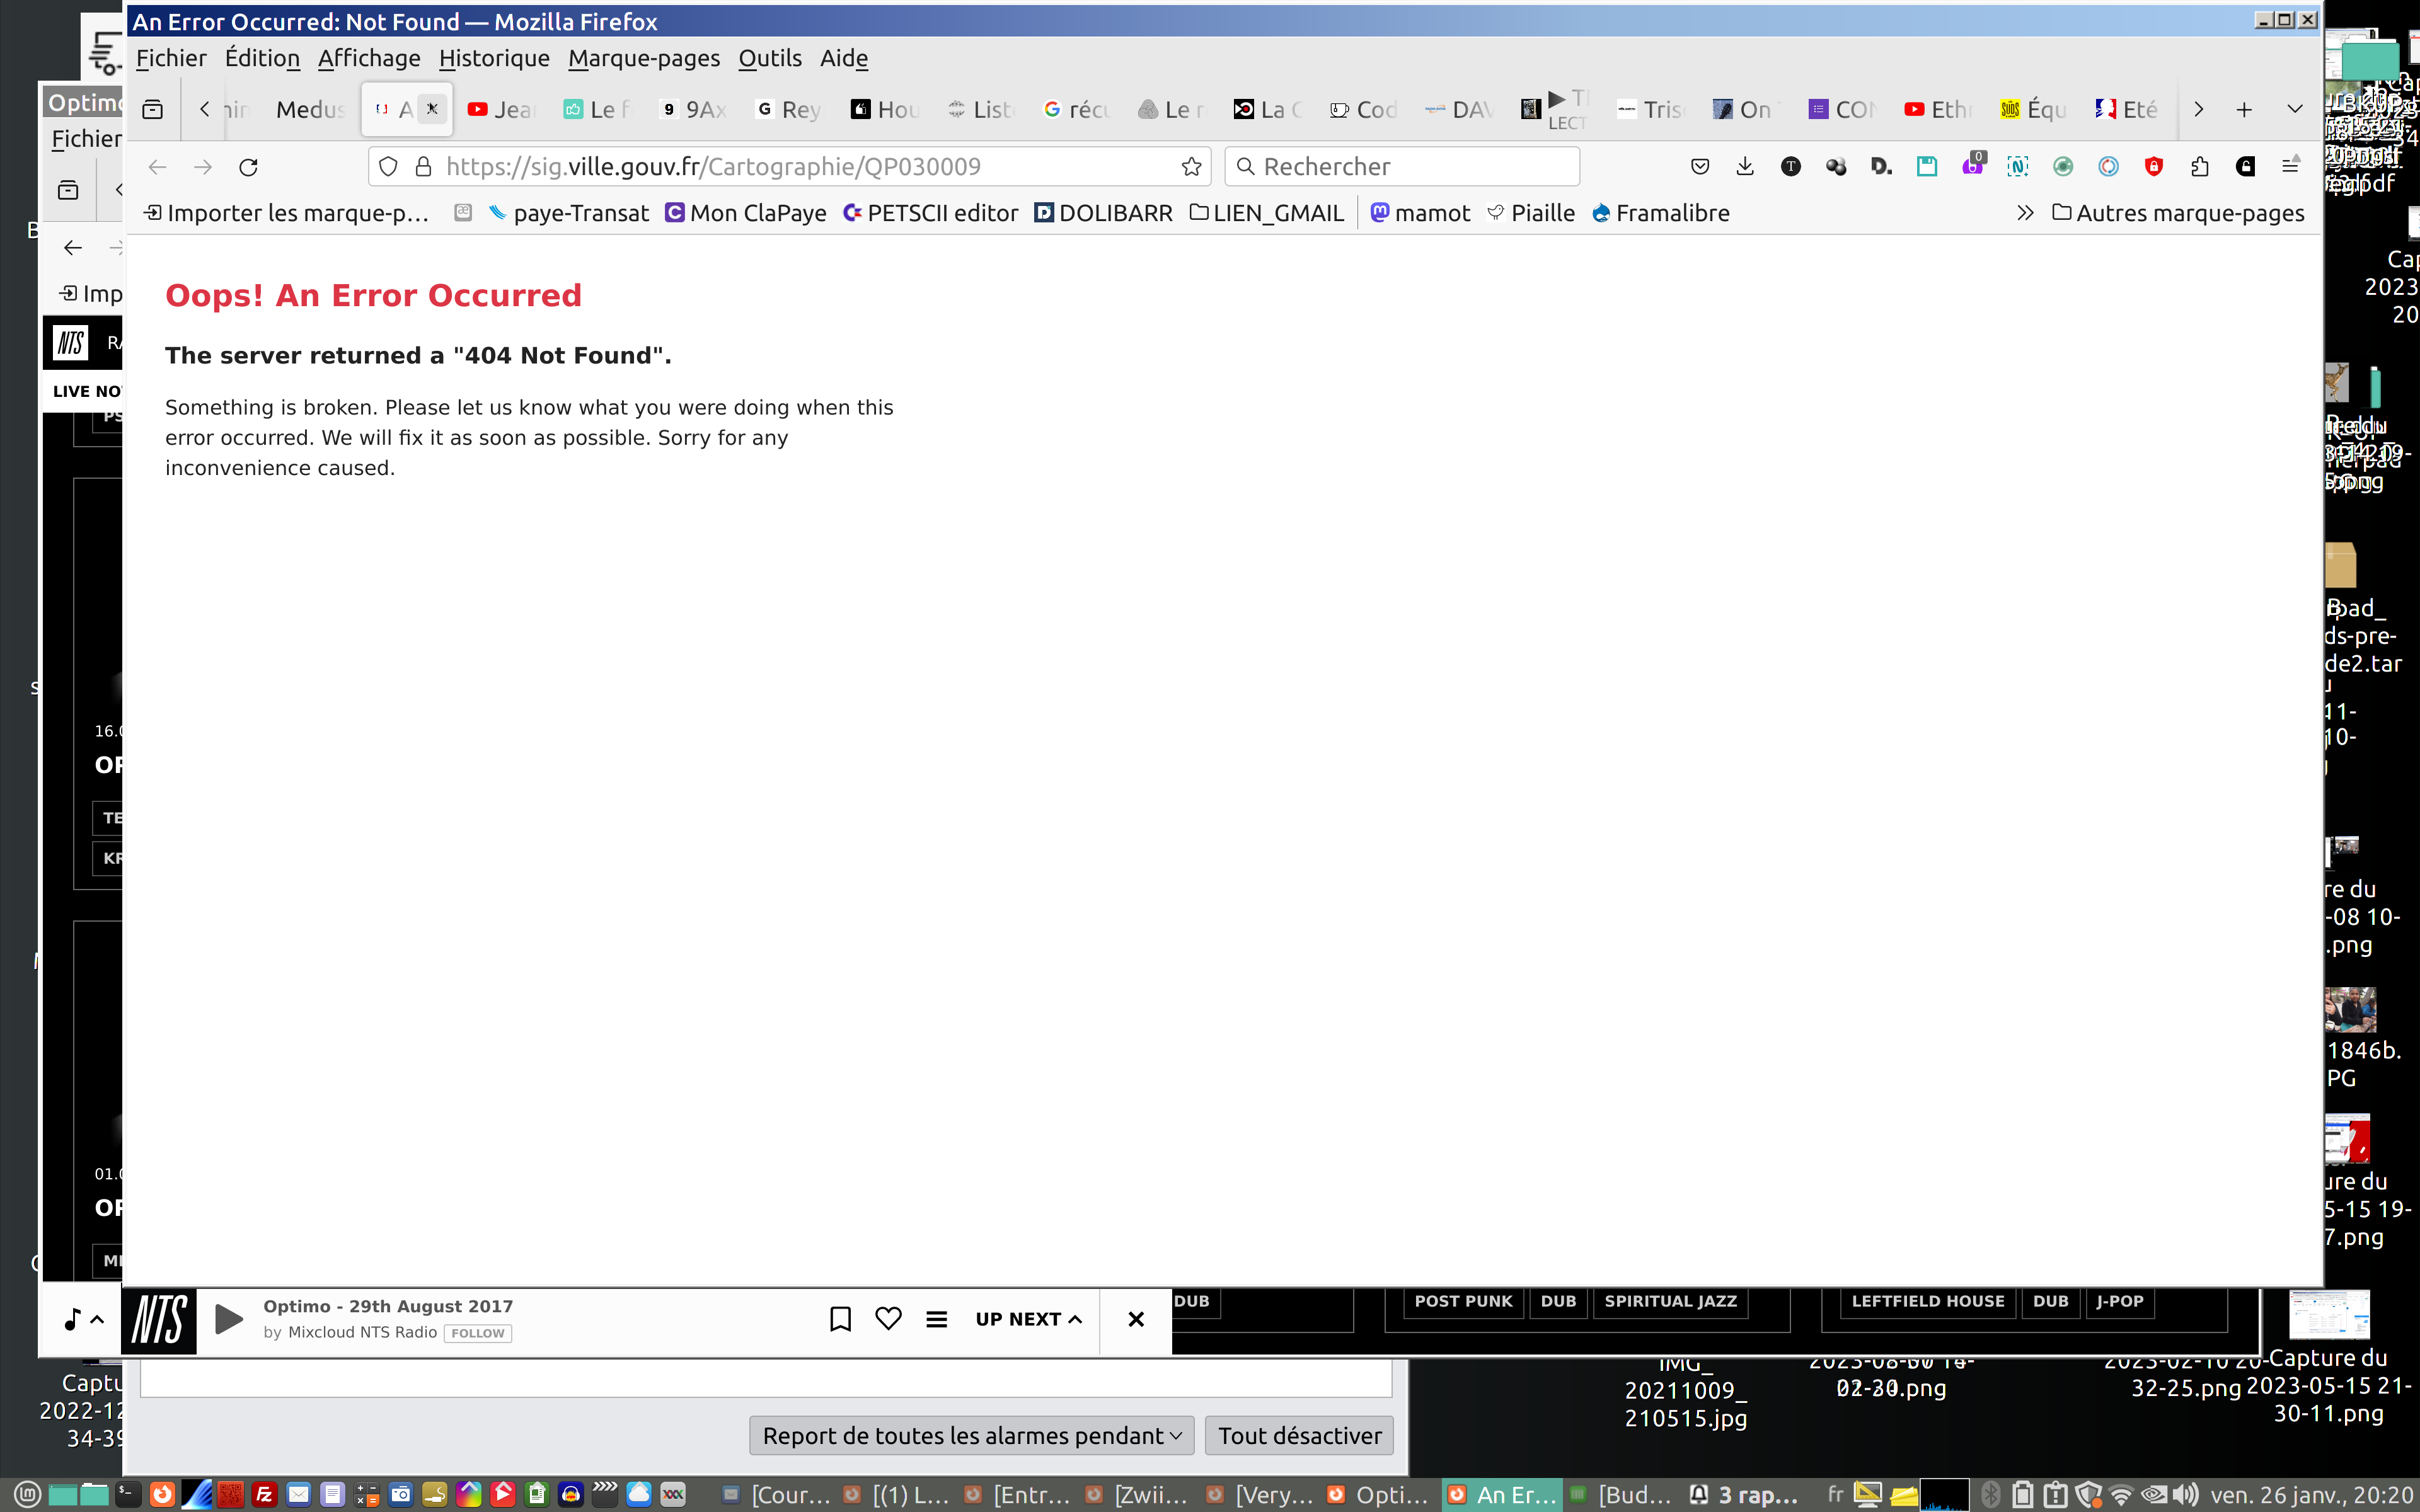
Task: Toggle the heart favorite on Optimo show
Action: point(888,1319)
